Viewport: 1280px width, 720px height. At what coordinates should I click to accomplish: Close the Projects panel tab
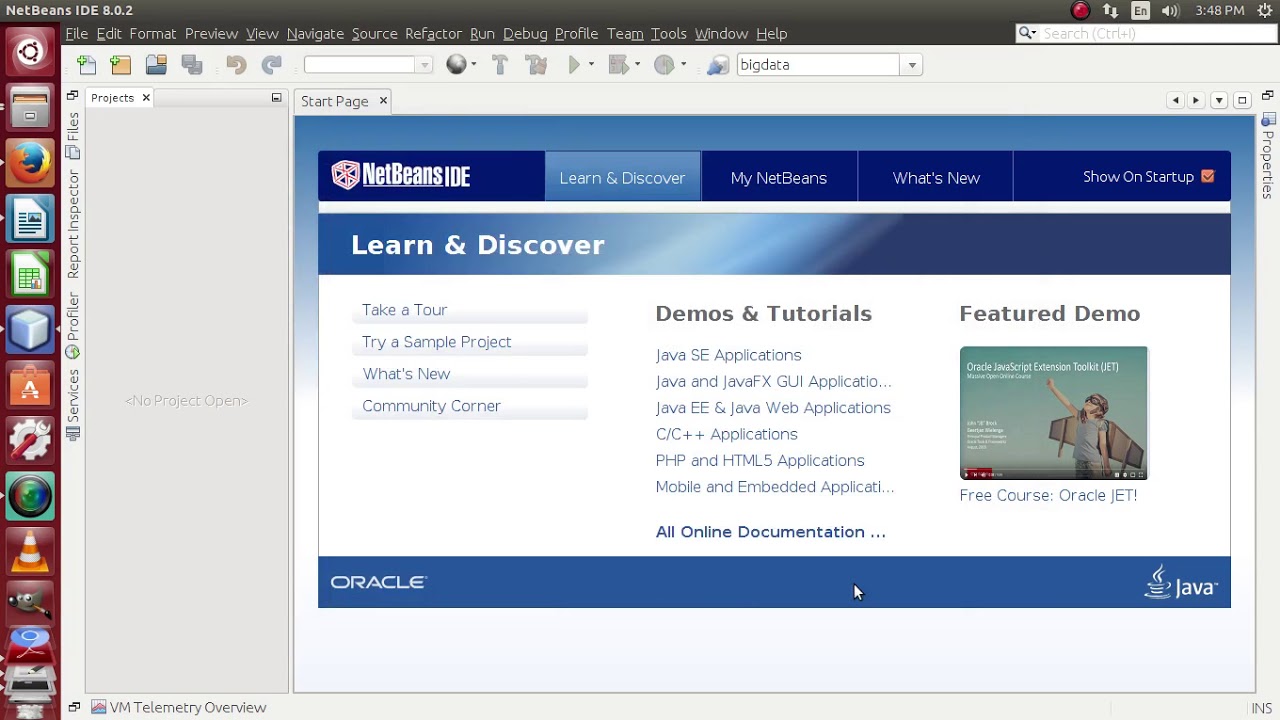[x=145, y=98]
